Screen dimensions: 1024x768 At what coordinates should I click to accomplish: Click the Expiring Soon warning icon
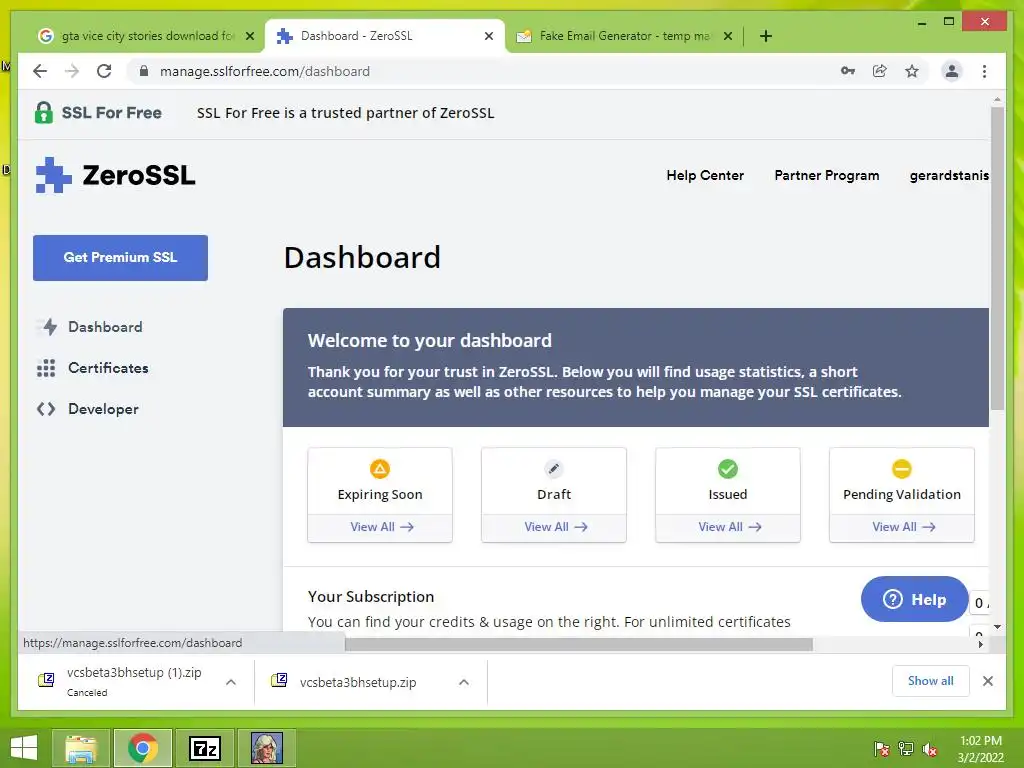[379, 469]
